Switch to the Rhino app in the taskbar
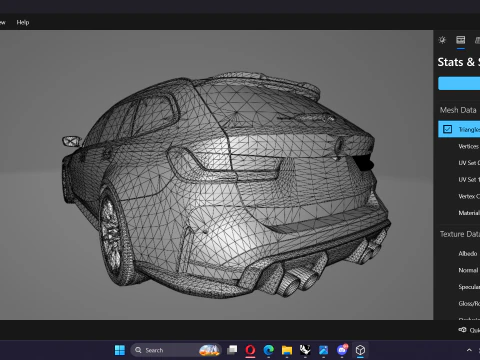This screenshot has height=360, width=480. (305, 350)
